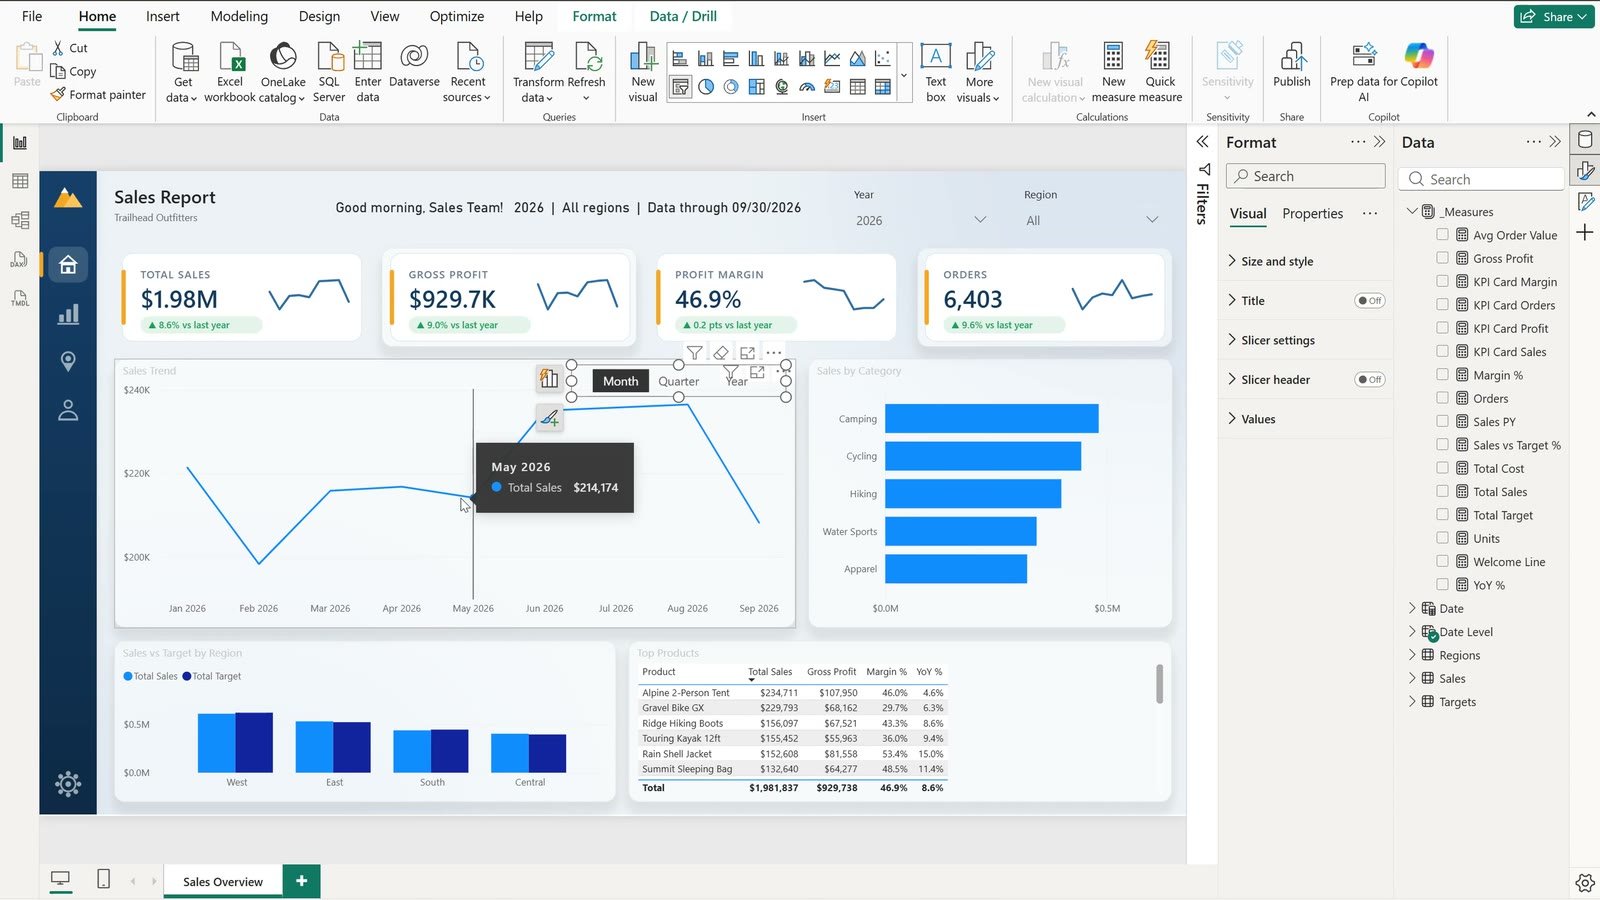This screenshot has width=1600, height=900.
Task: Collapse the Format pane with double chevron
Action: pos(1380,142)
